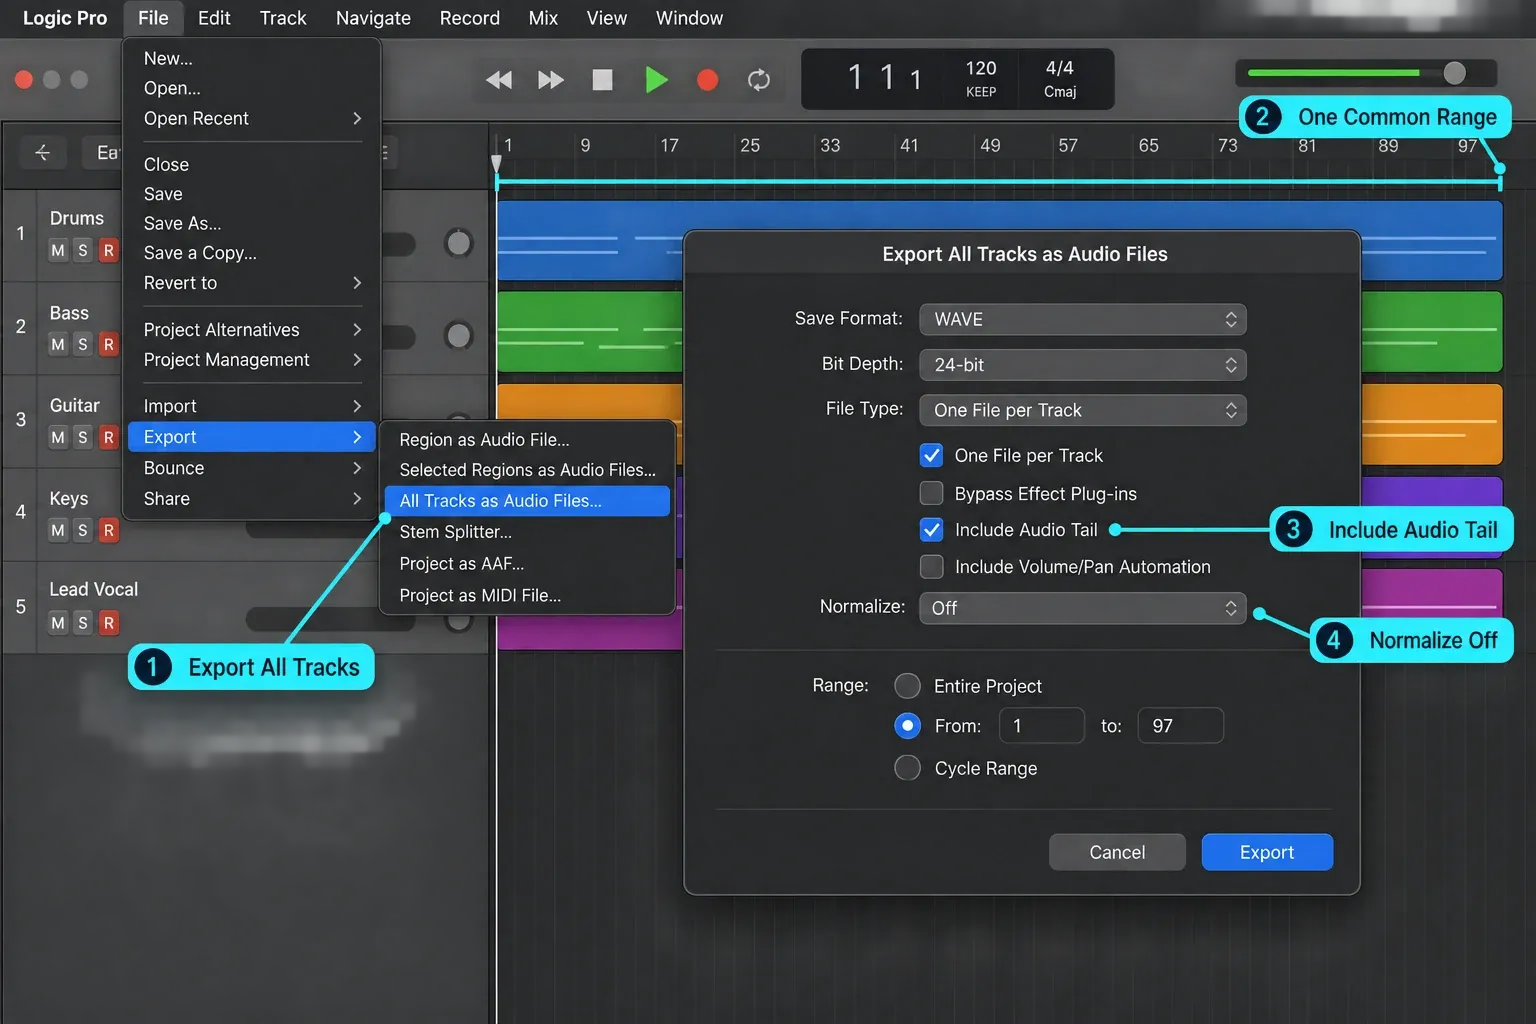Image resolution: width=1536 pixels, height=1024 pixels.
Task: Record-enable the Bass track
Action: click(x=108, y=344)
